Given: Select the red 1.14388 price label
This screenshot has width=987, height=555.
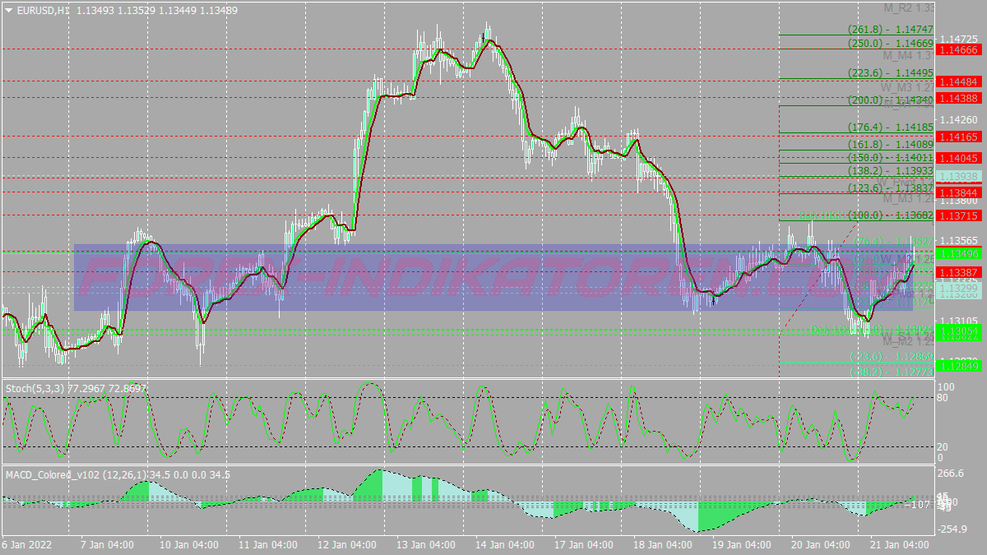Looking at the screenshot, I should pyautogui.click(x=959, y=98).
